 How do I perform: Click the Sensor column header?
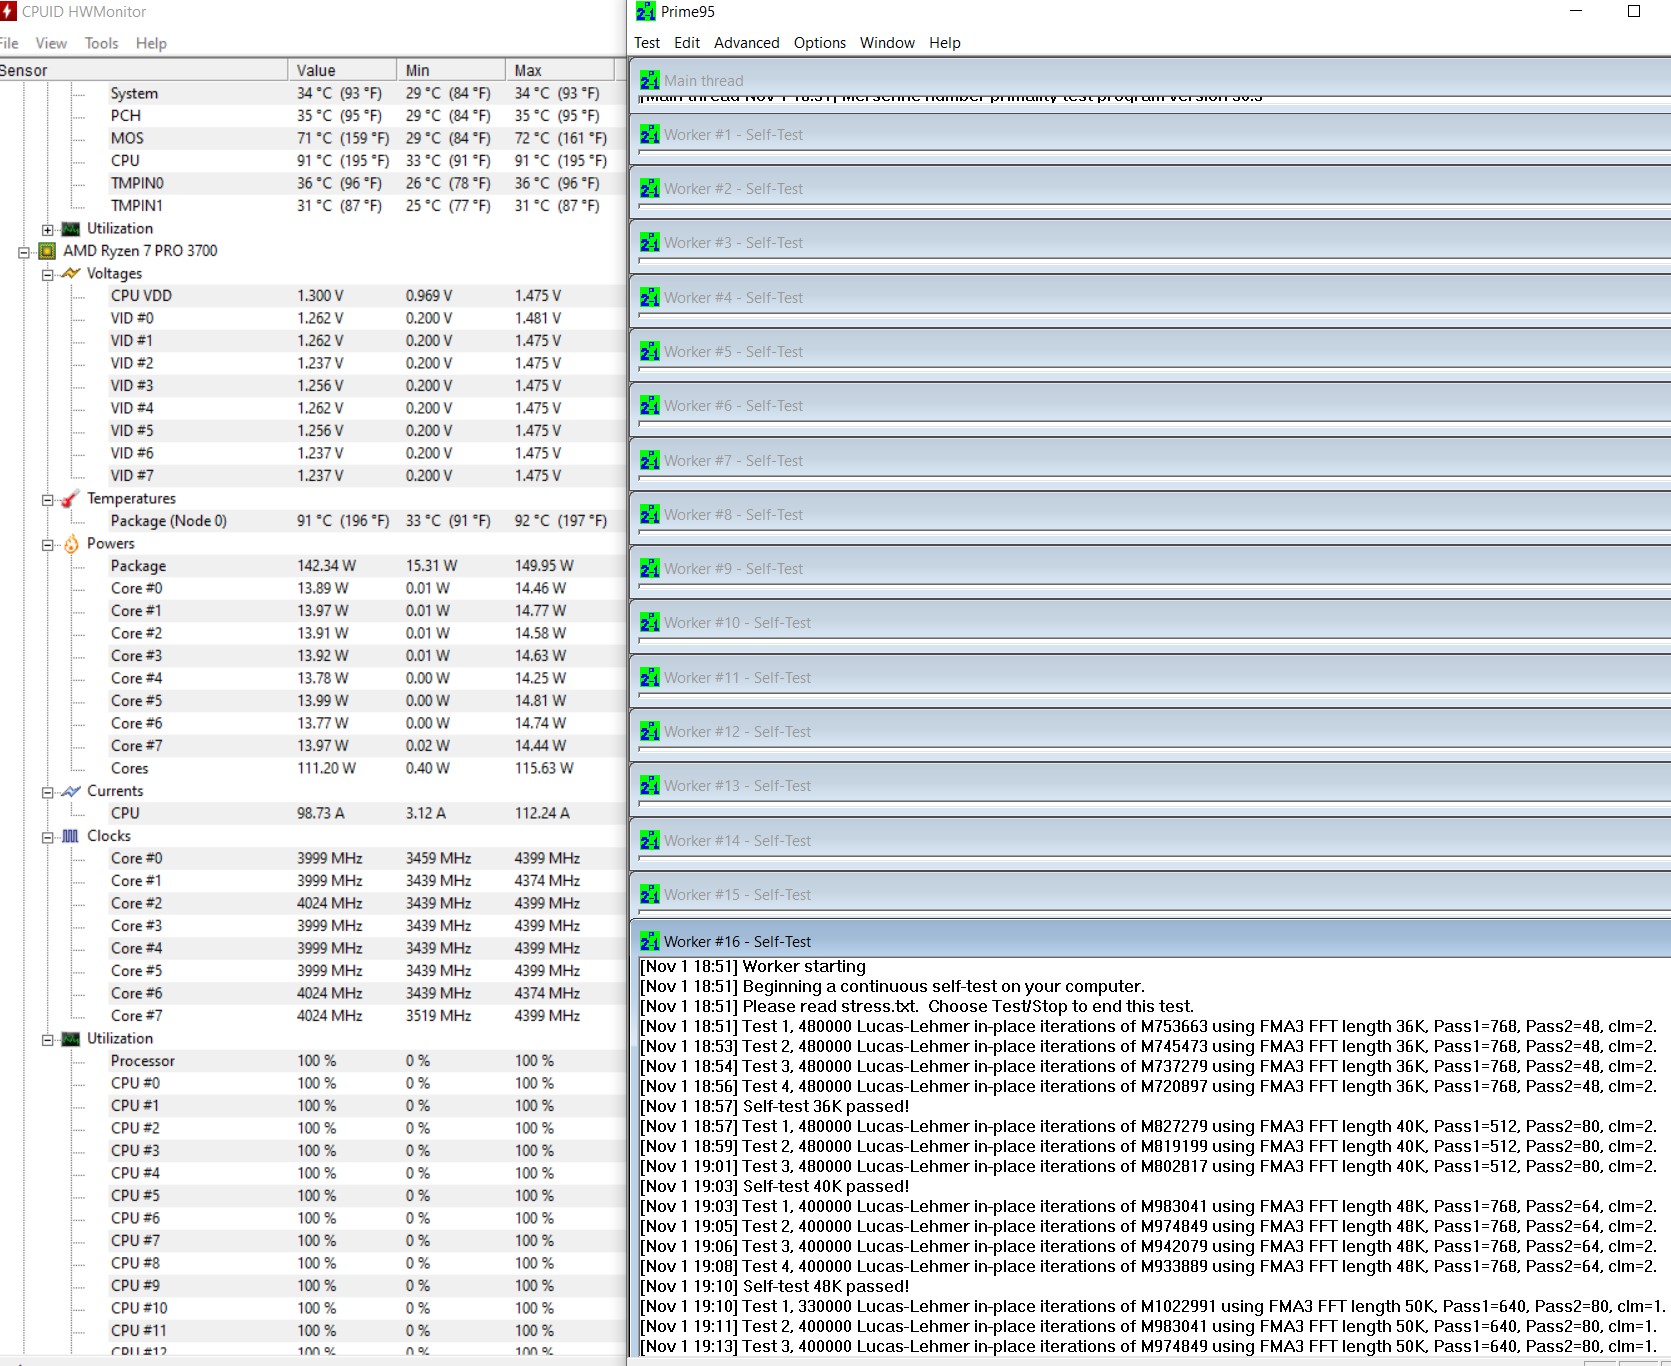click(x=144, y=70)
